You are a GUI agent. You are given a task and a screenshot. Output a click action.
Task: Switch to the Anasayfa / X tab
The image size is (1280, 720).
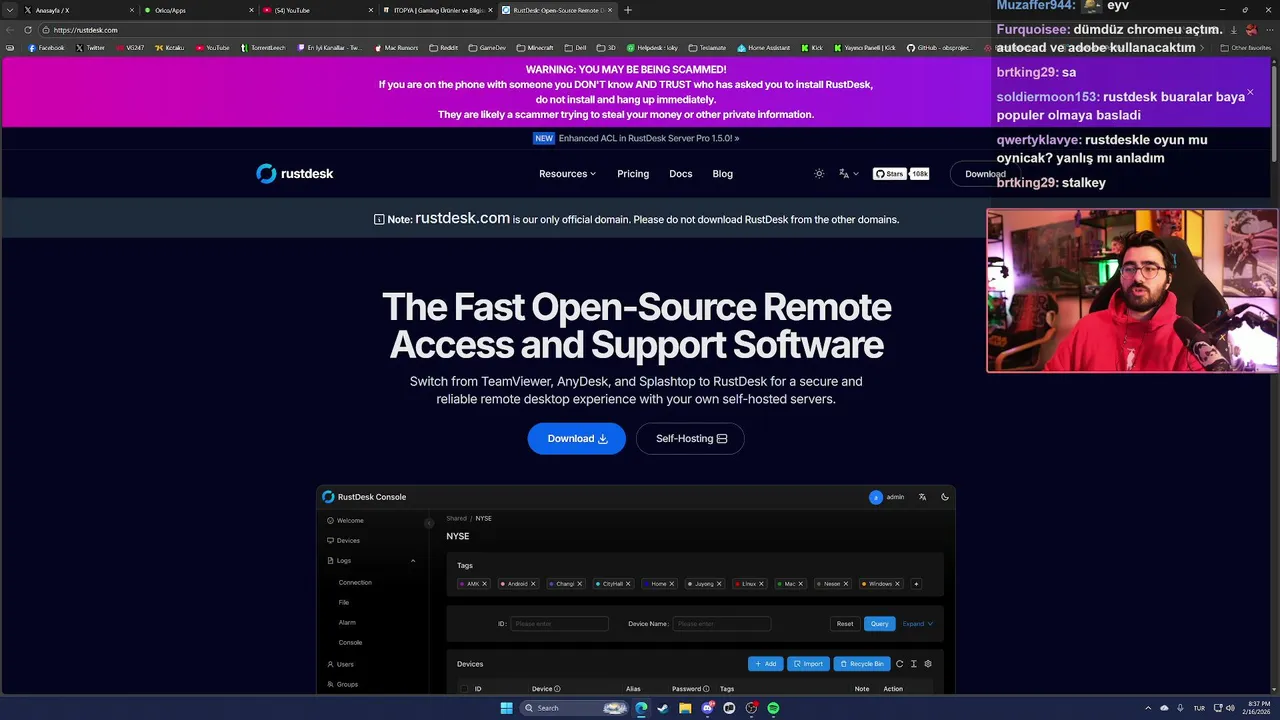click(x=78, y=10)
